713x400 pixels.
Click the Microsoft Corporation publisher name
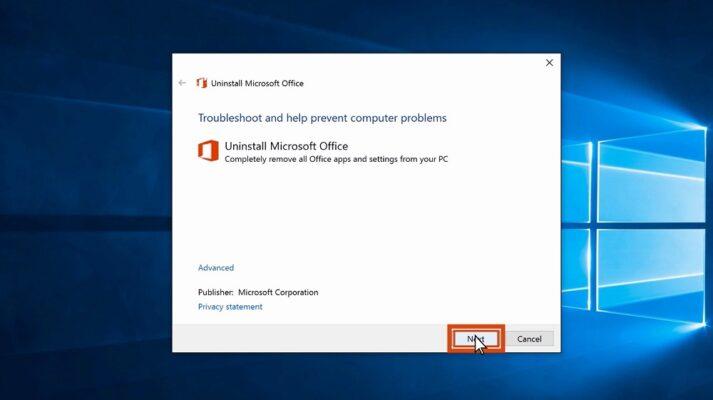(x=278, y=292)
